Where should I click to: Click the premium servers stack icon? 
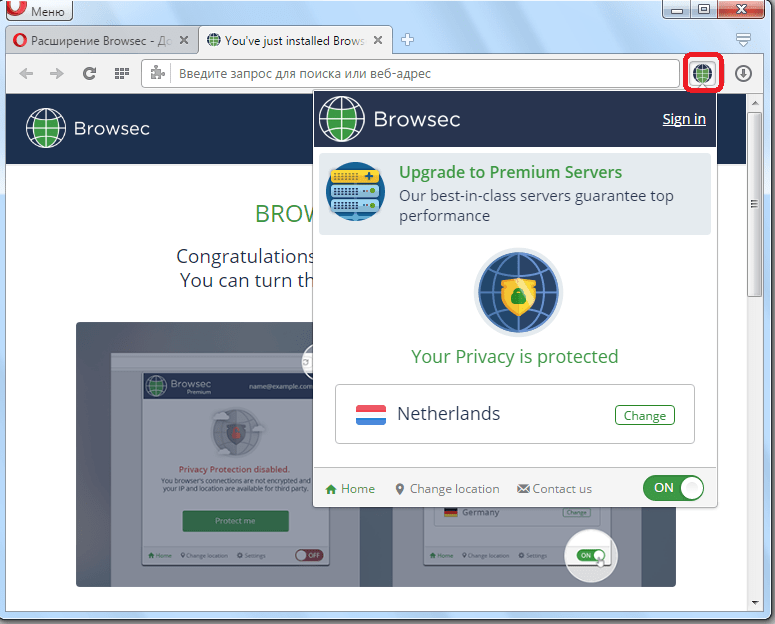(x=355, y=192)
